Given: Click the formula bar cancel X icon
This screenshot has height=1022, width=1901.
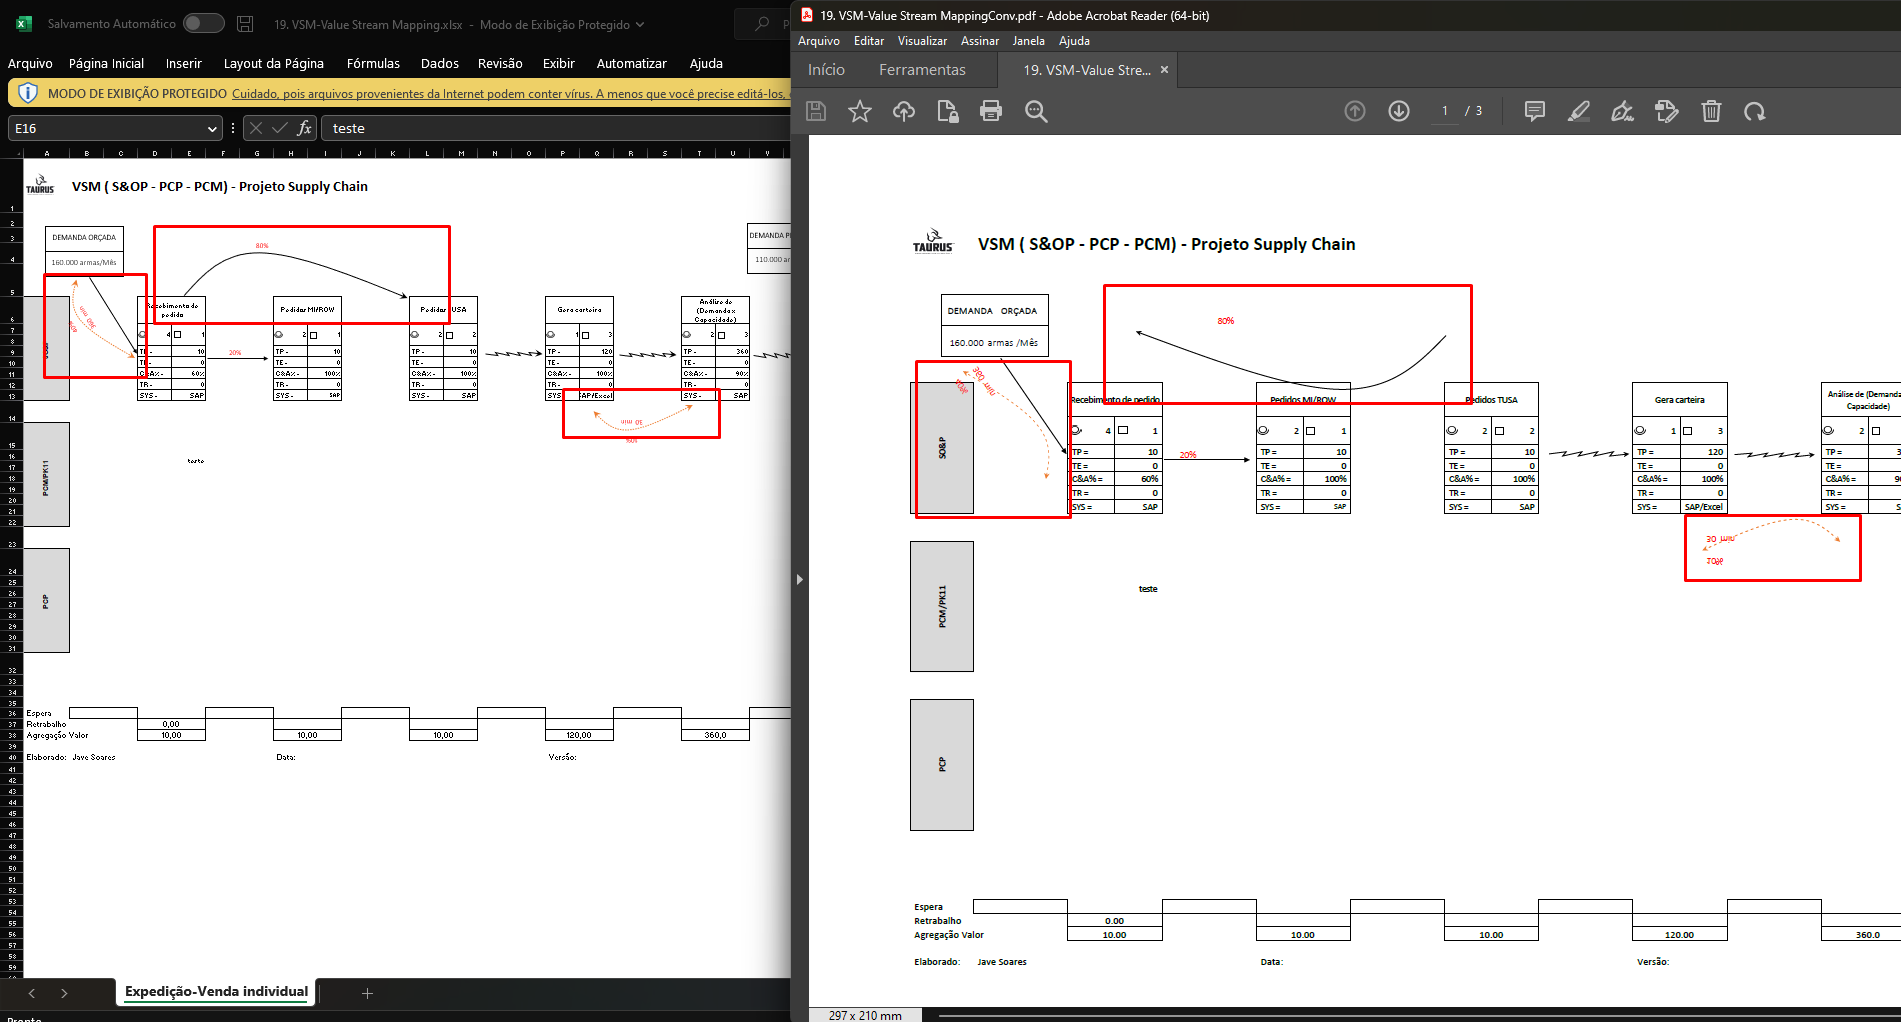Looking at the screenshot, I should (x=256, y=128).
